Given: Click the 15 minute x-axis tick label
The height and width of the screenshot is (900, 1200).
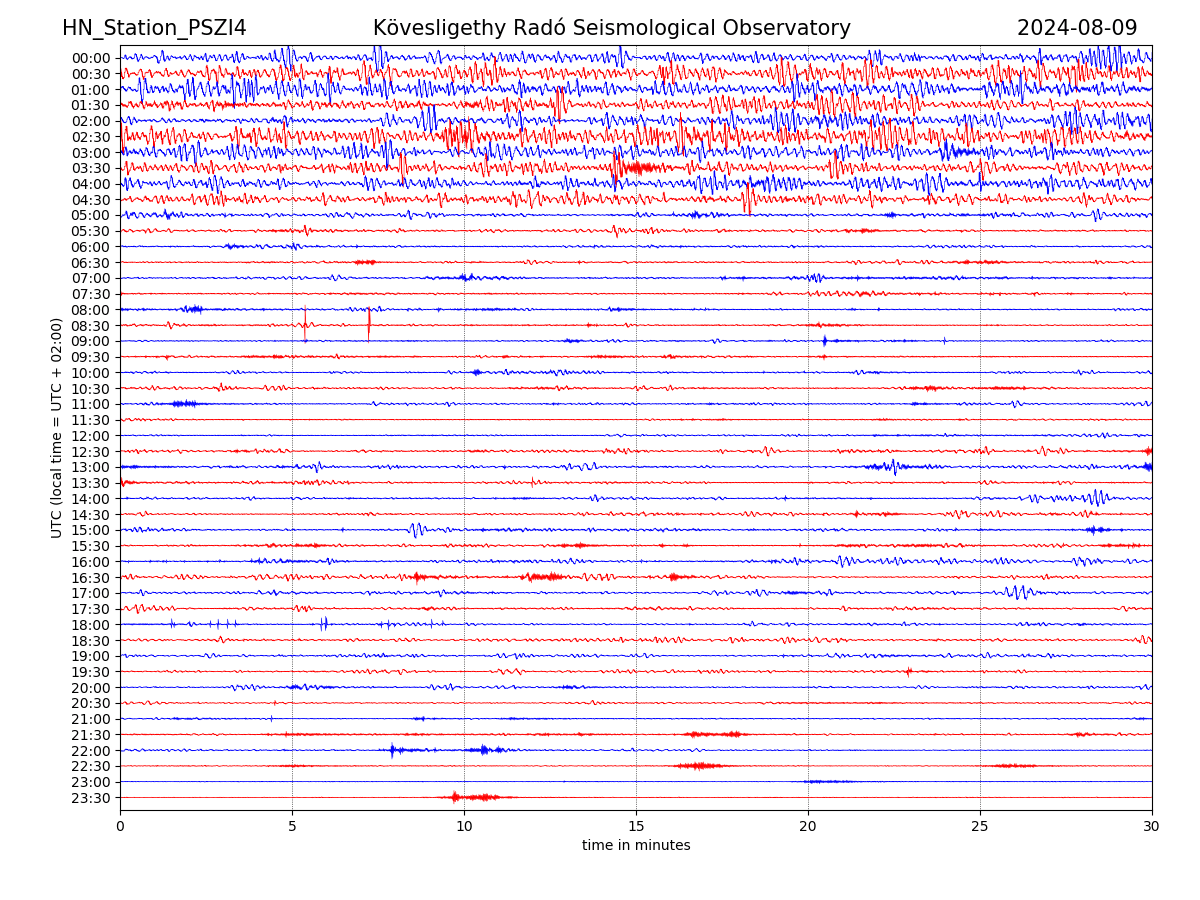Looking at the screenshot, I should [636, 826].
